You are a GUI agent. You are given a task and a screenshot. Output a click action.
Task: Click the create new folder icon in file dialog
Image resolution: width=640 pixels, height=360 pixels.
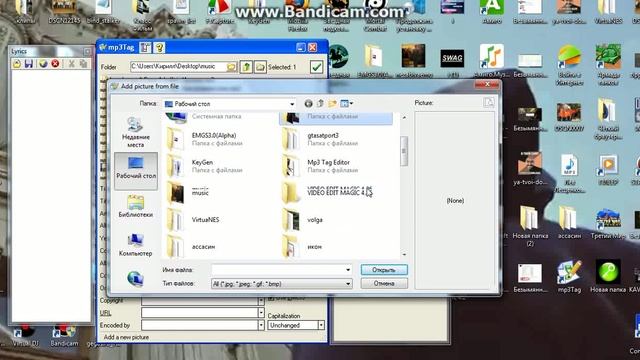[333, 104]
